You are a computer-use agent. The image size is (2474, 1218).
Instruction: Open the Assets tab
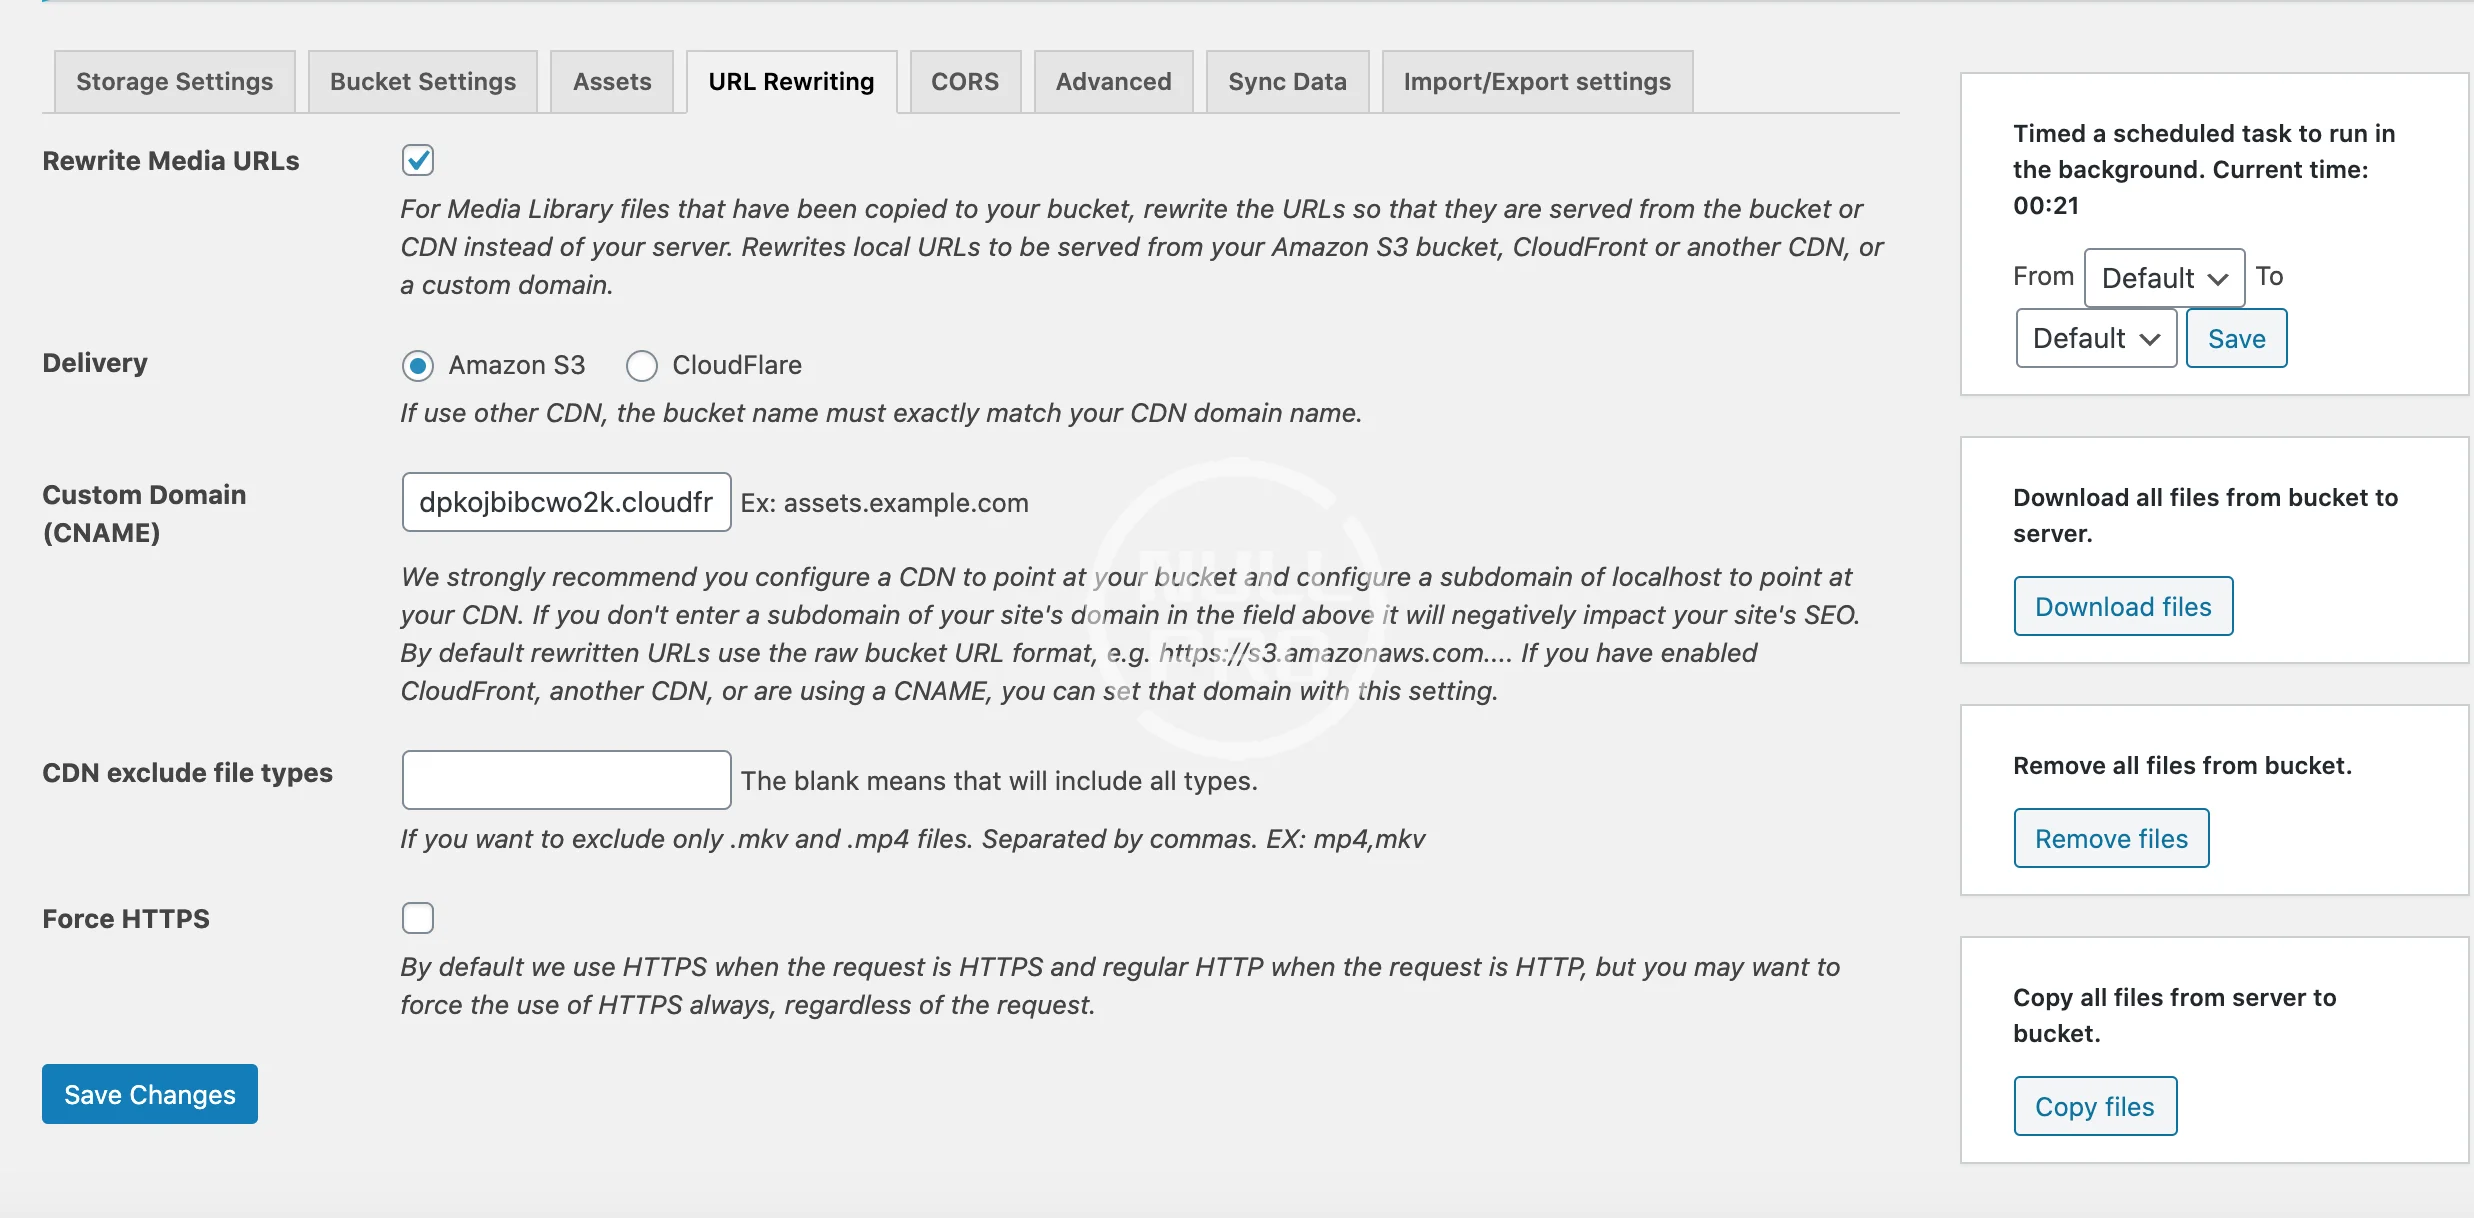612,82
